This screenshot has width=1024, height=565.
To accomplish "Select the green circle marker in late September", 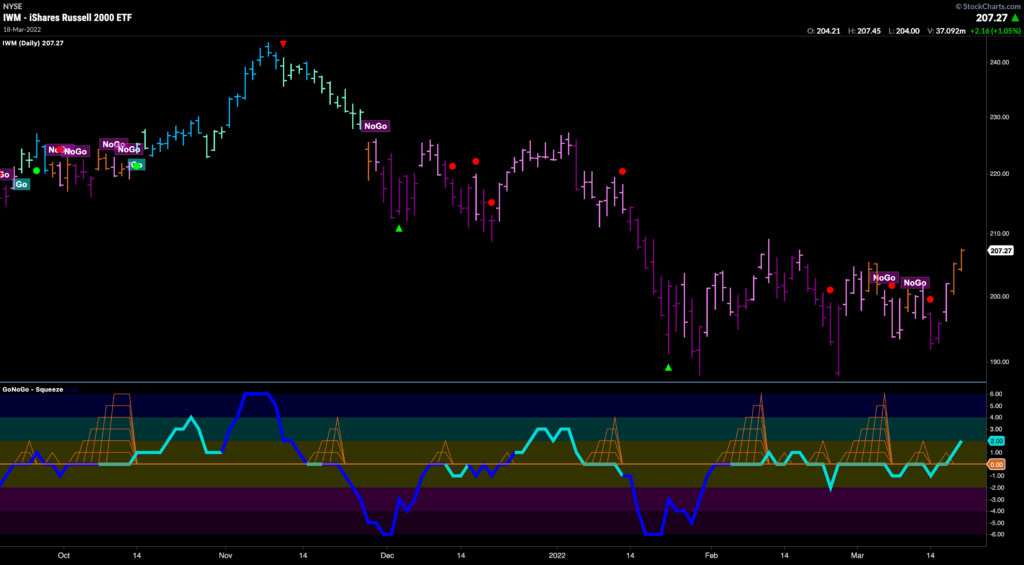I will coord(37,170).
